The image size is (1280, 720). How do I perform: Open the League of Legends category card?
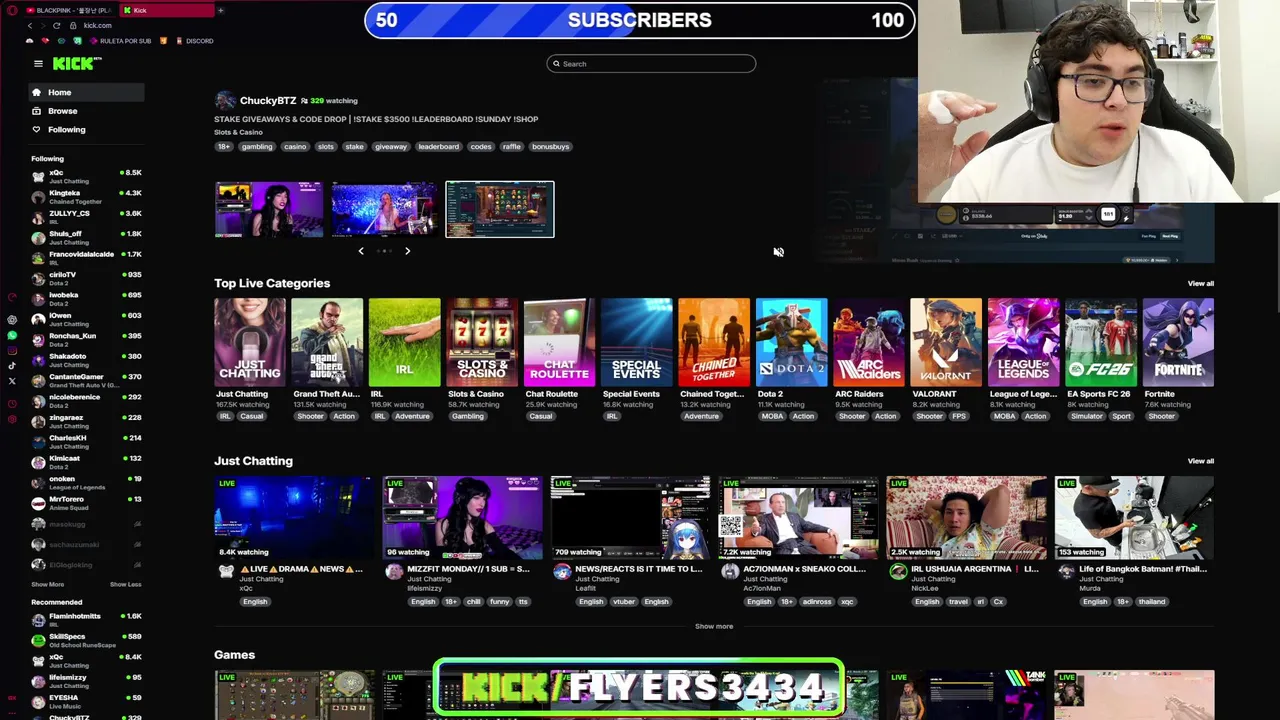tap(1023, 342)
